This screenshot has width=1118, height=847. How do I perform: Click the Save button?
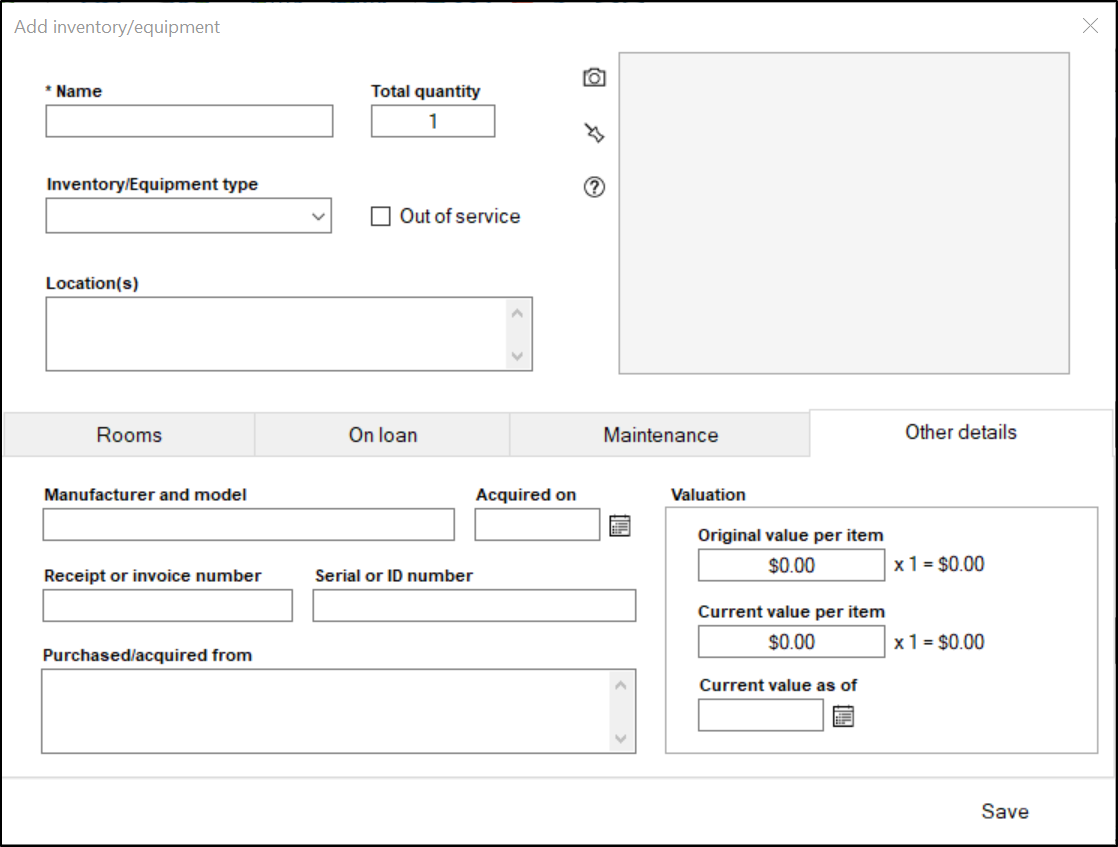(1004, 811)
